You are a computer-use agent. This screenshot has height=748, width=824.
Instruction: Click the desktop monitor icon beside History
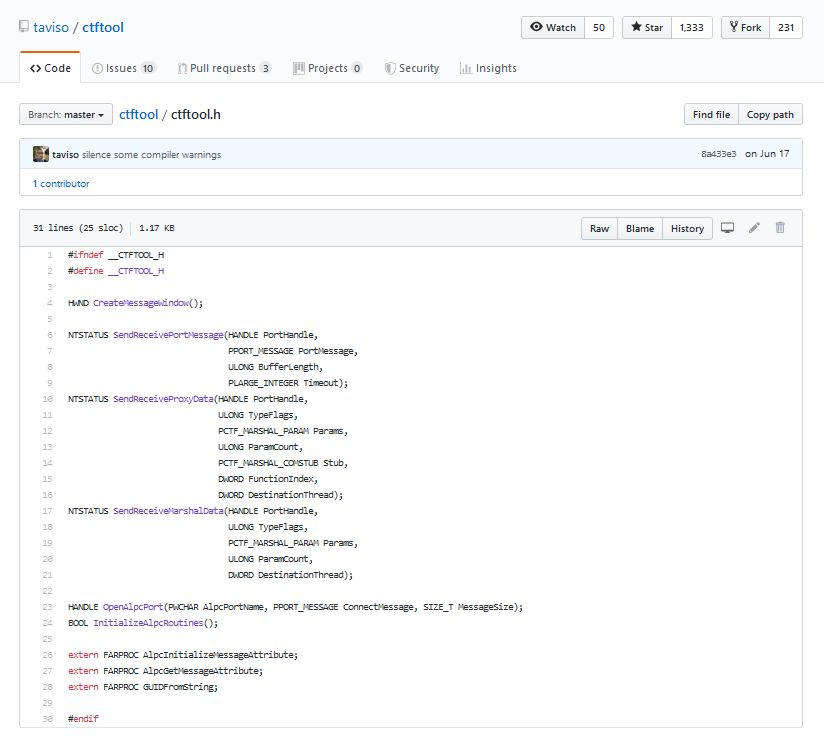pyautogui.click(x=728, y=228)
